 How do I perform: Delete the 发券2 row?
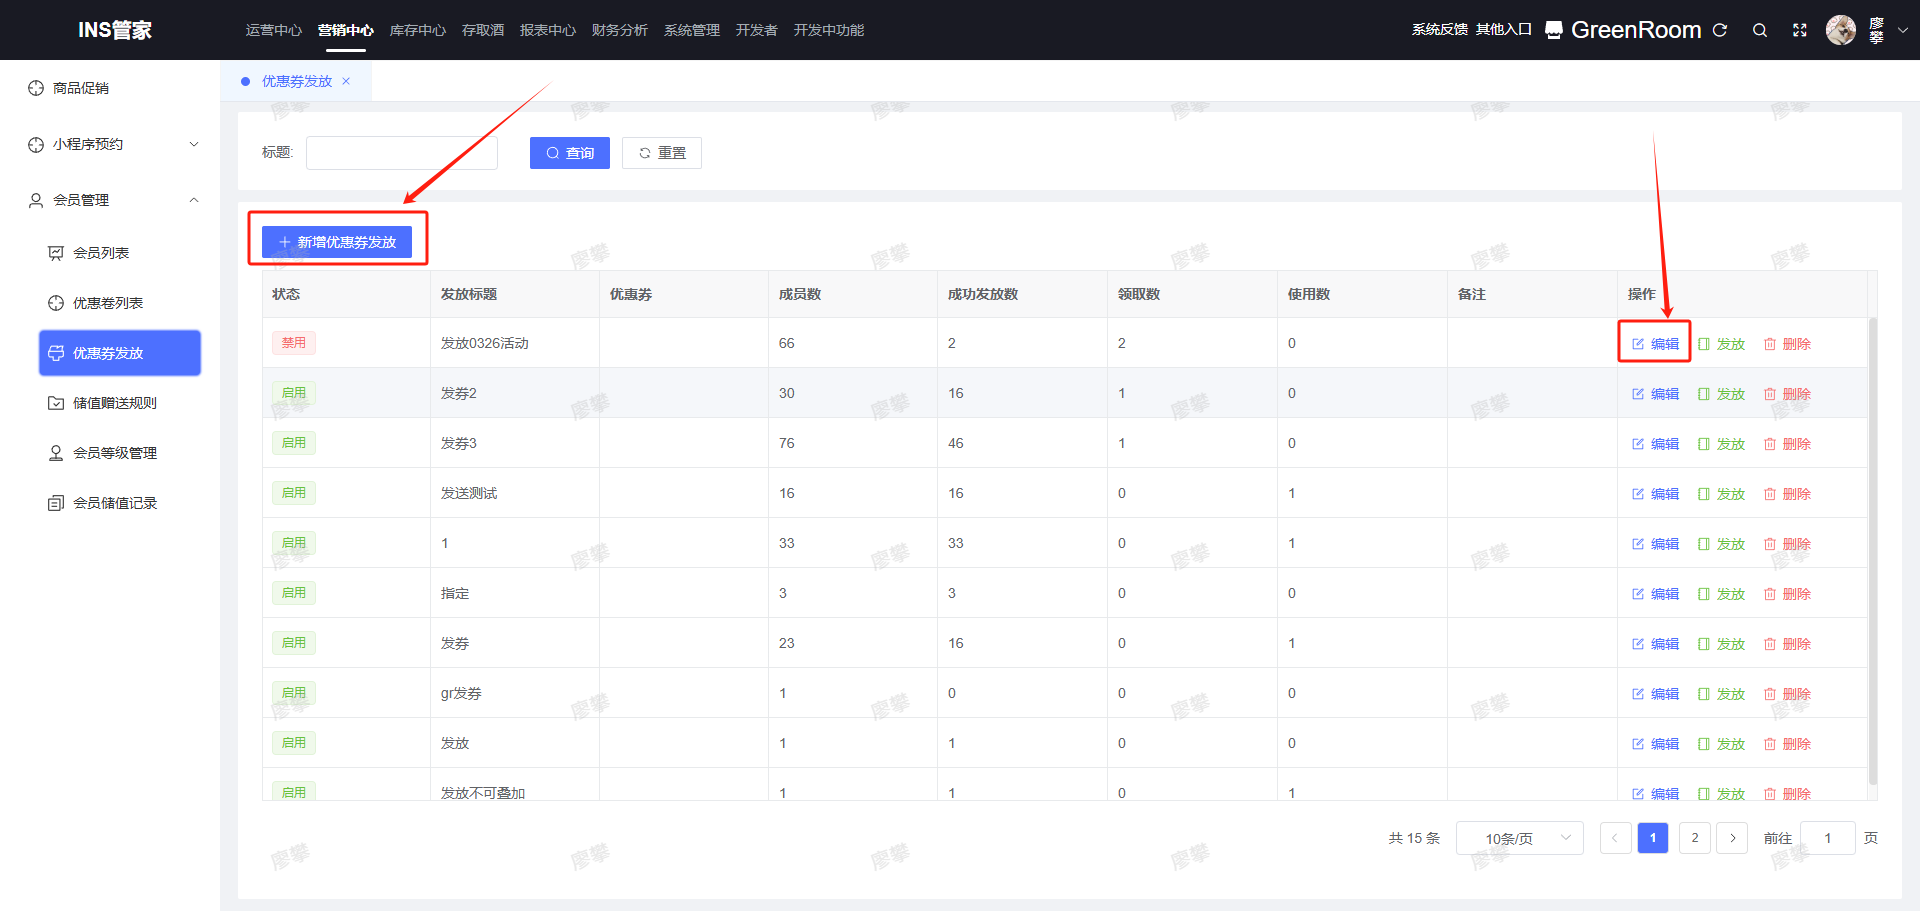coord(1787,394)
